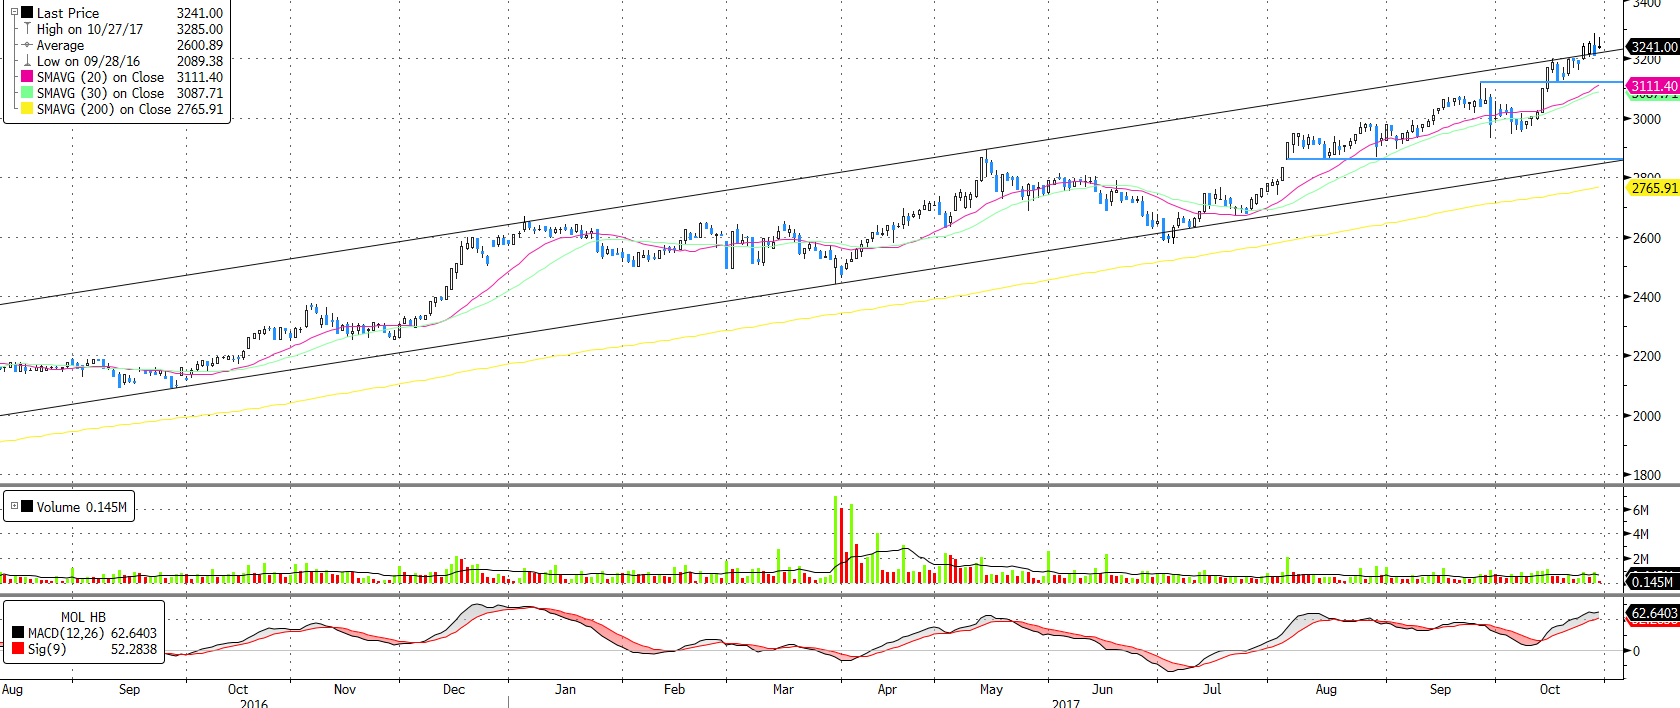Click the 'Dec' label on time axis
The image size is (1680, 708).
[454, 689]
